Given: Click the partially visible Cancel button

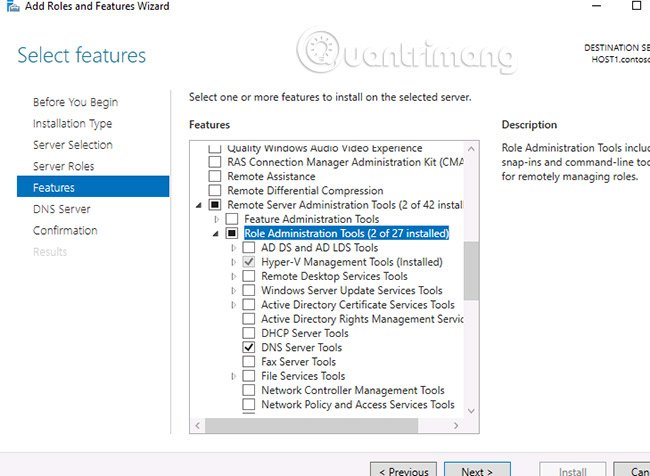Looking at the screenshot, I should point(632,469).
